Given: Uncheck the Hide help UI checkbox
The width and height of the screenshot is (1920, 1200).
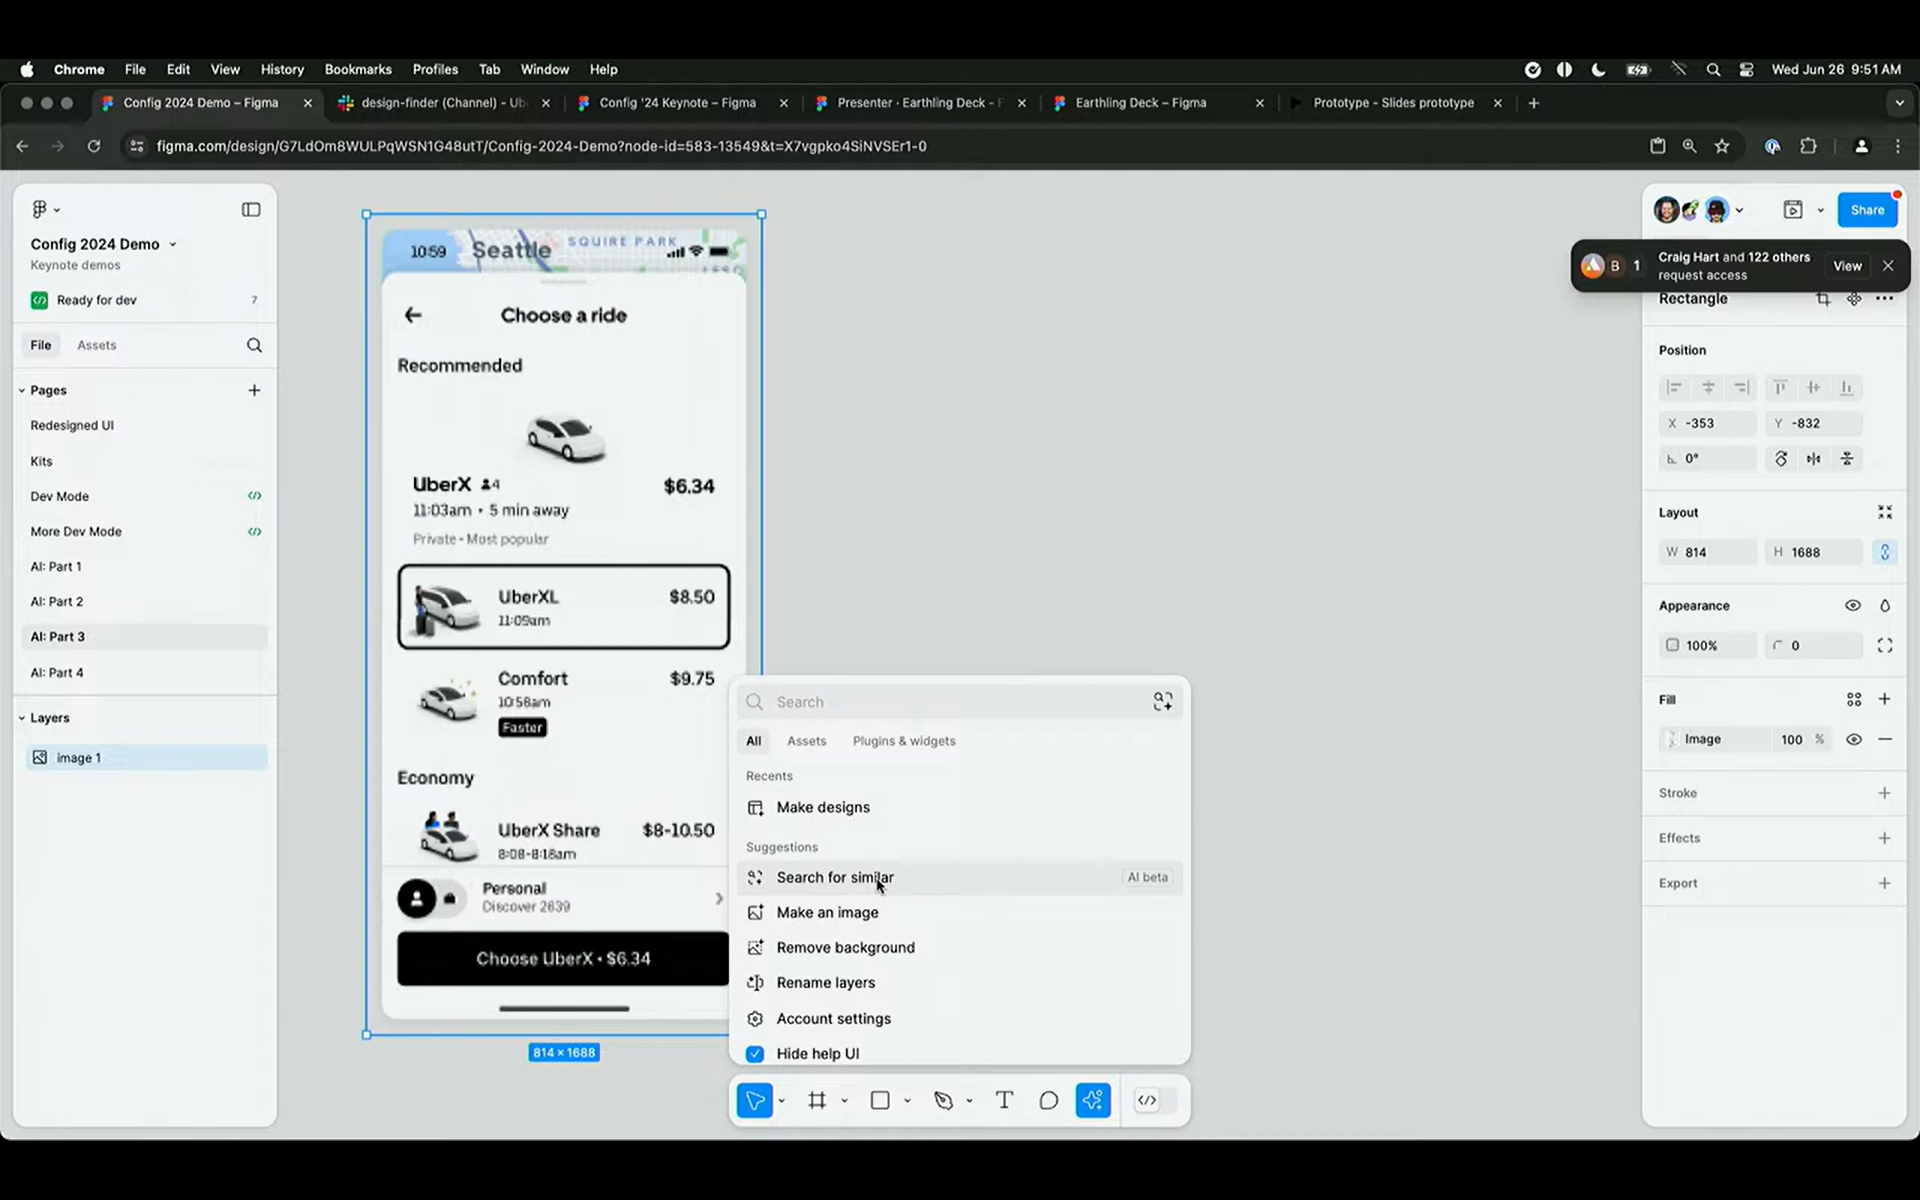Looking at the screenshot, I should (x=755, y=1054).
